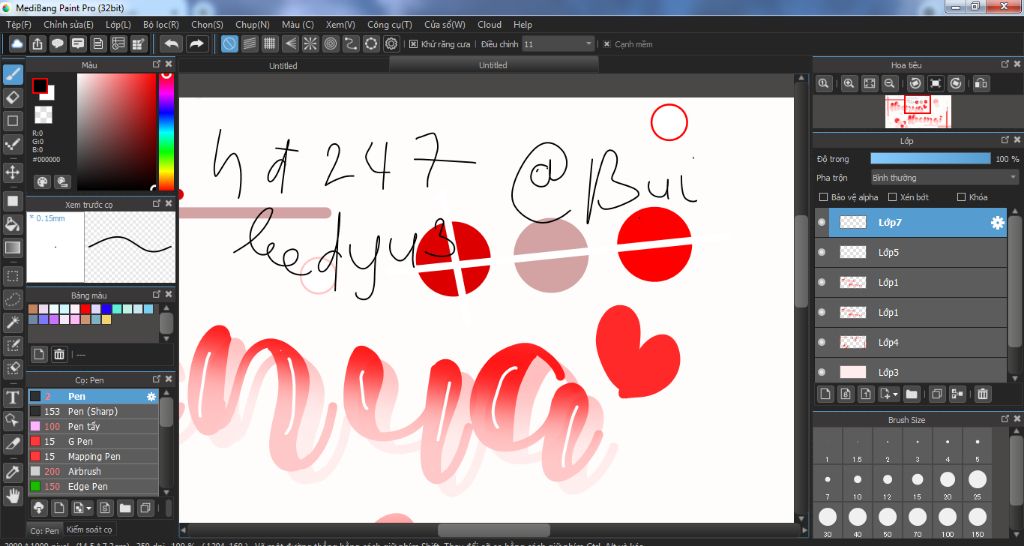
Task: Click the navigator canvas thumbnail
Action: 918,112
